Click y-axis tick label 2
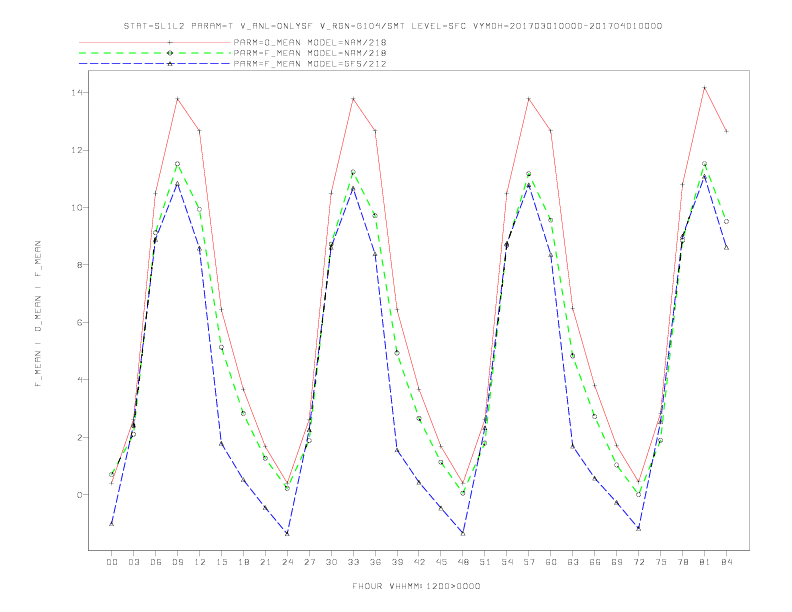This screenshot has height=612, width=792. 79,437
